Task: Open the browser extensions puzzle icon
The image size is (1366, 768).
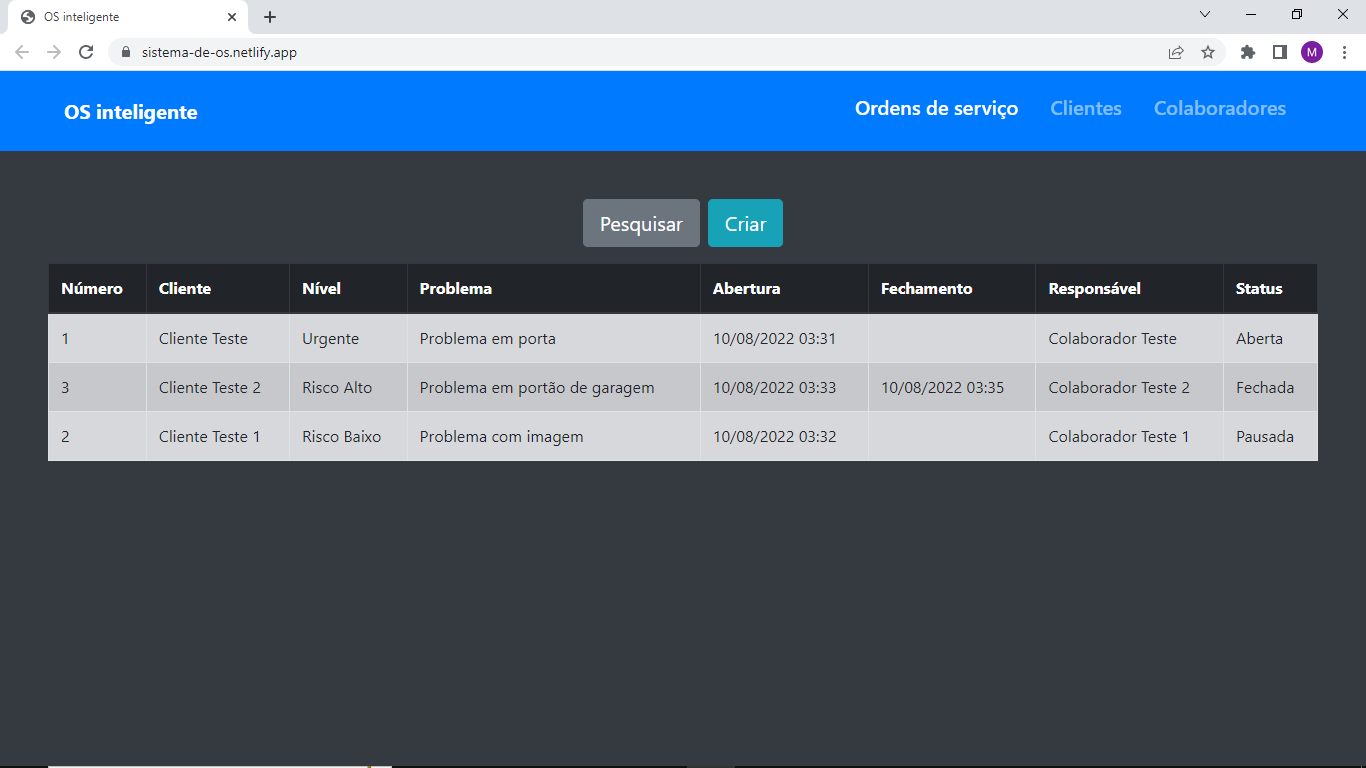Action: (x=1247, y=52)
